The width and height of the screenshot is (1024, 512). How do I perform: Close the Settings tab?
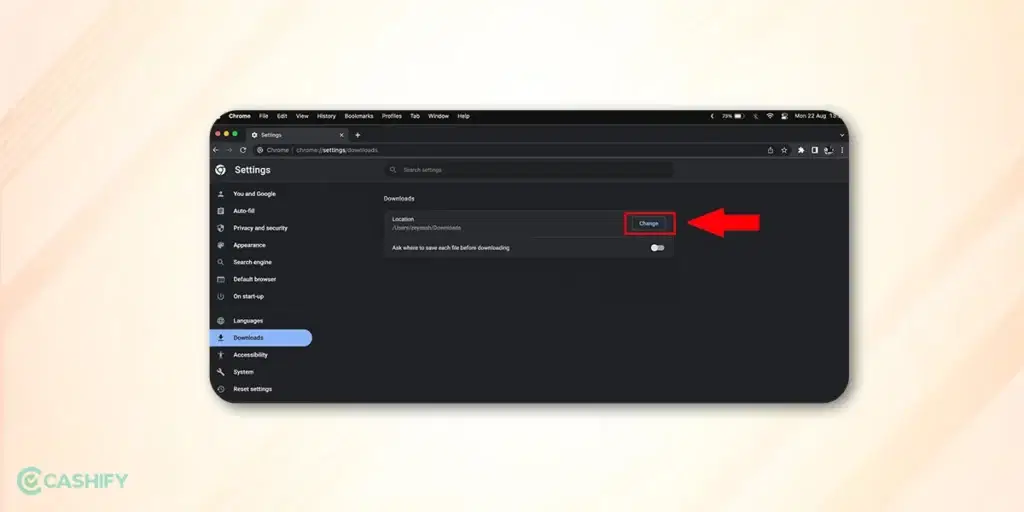(x=341, y=135)
